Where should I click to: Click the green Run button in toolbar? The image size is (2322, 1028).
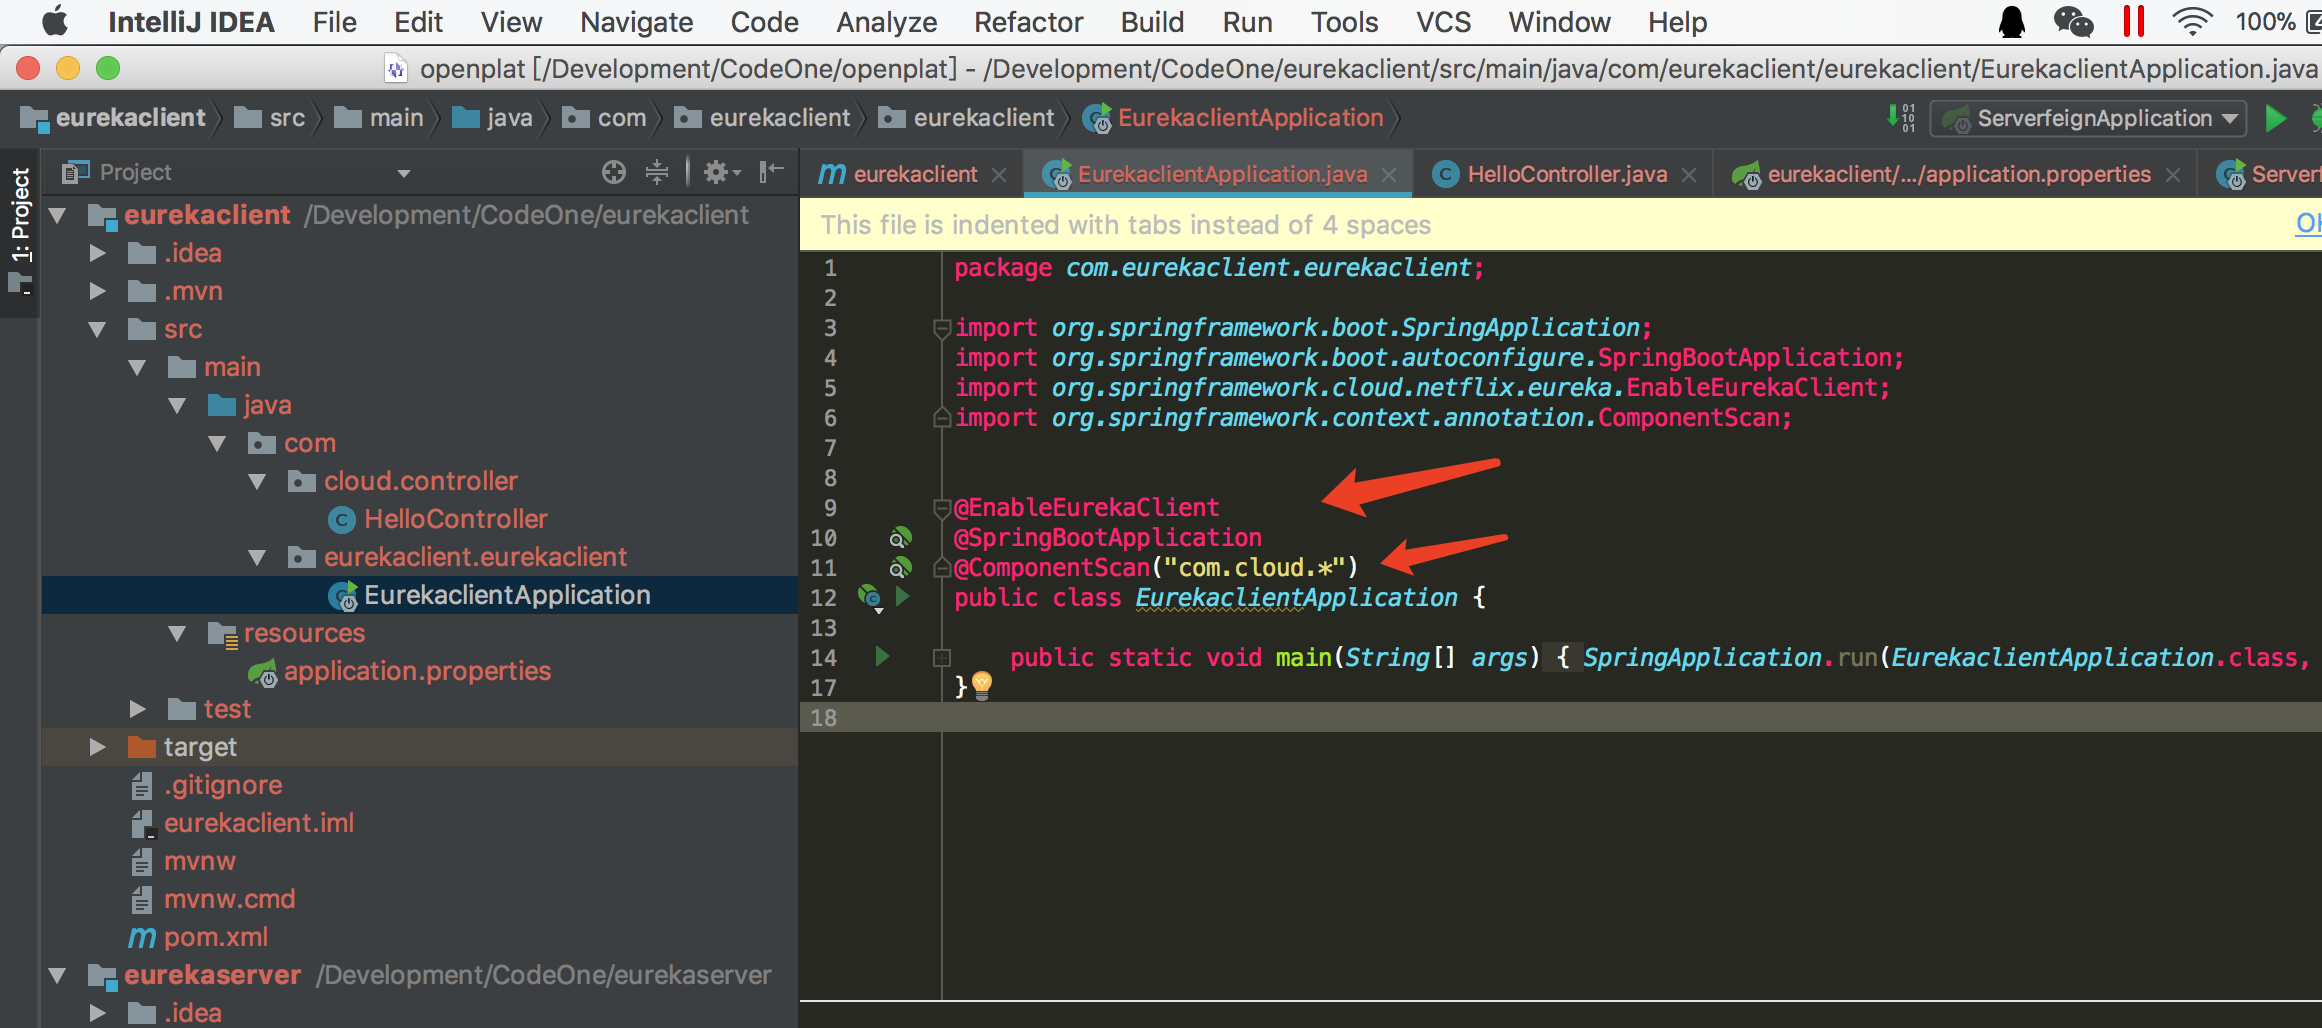tap(2276, 118)
